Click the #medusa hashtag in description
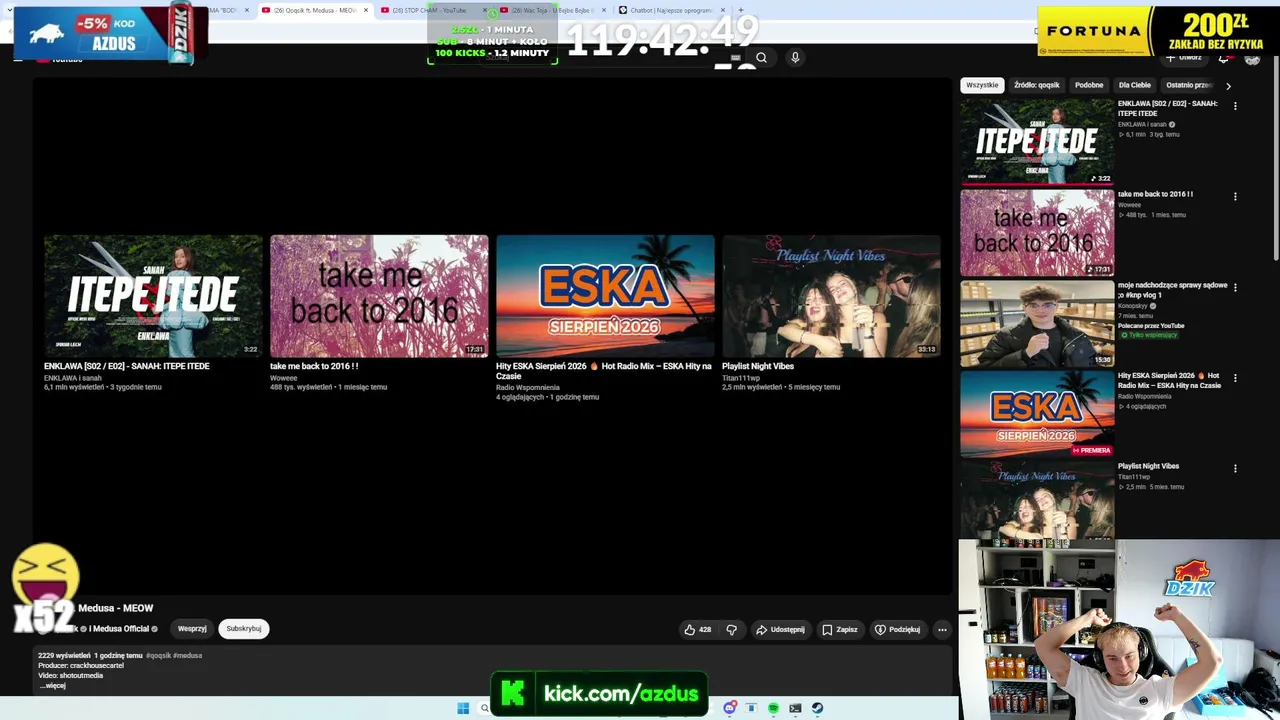 click(x=188, y=656)
